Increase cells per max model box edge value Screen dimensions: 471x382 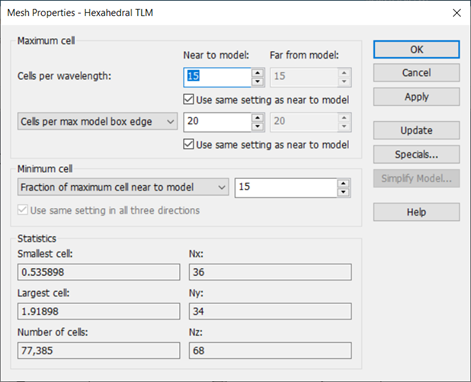pos(257,117)
